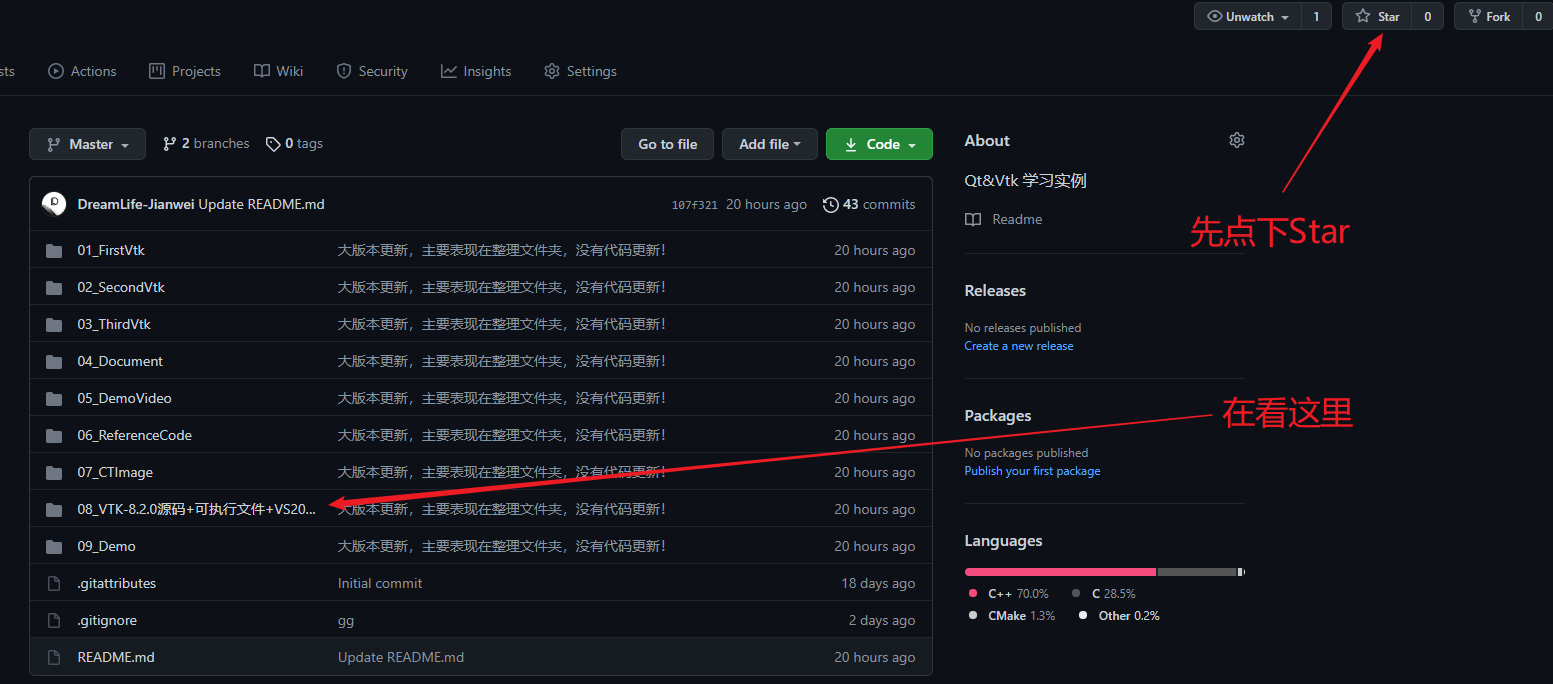This screenshot has width=1553, height=684.
Task: Click the Star button
Action: point(1377,16)
